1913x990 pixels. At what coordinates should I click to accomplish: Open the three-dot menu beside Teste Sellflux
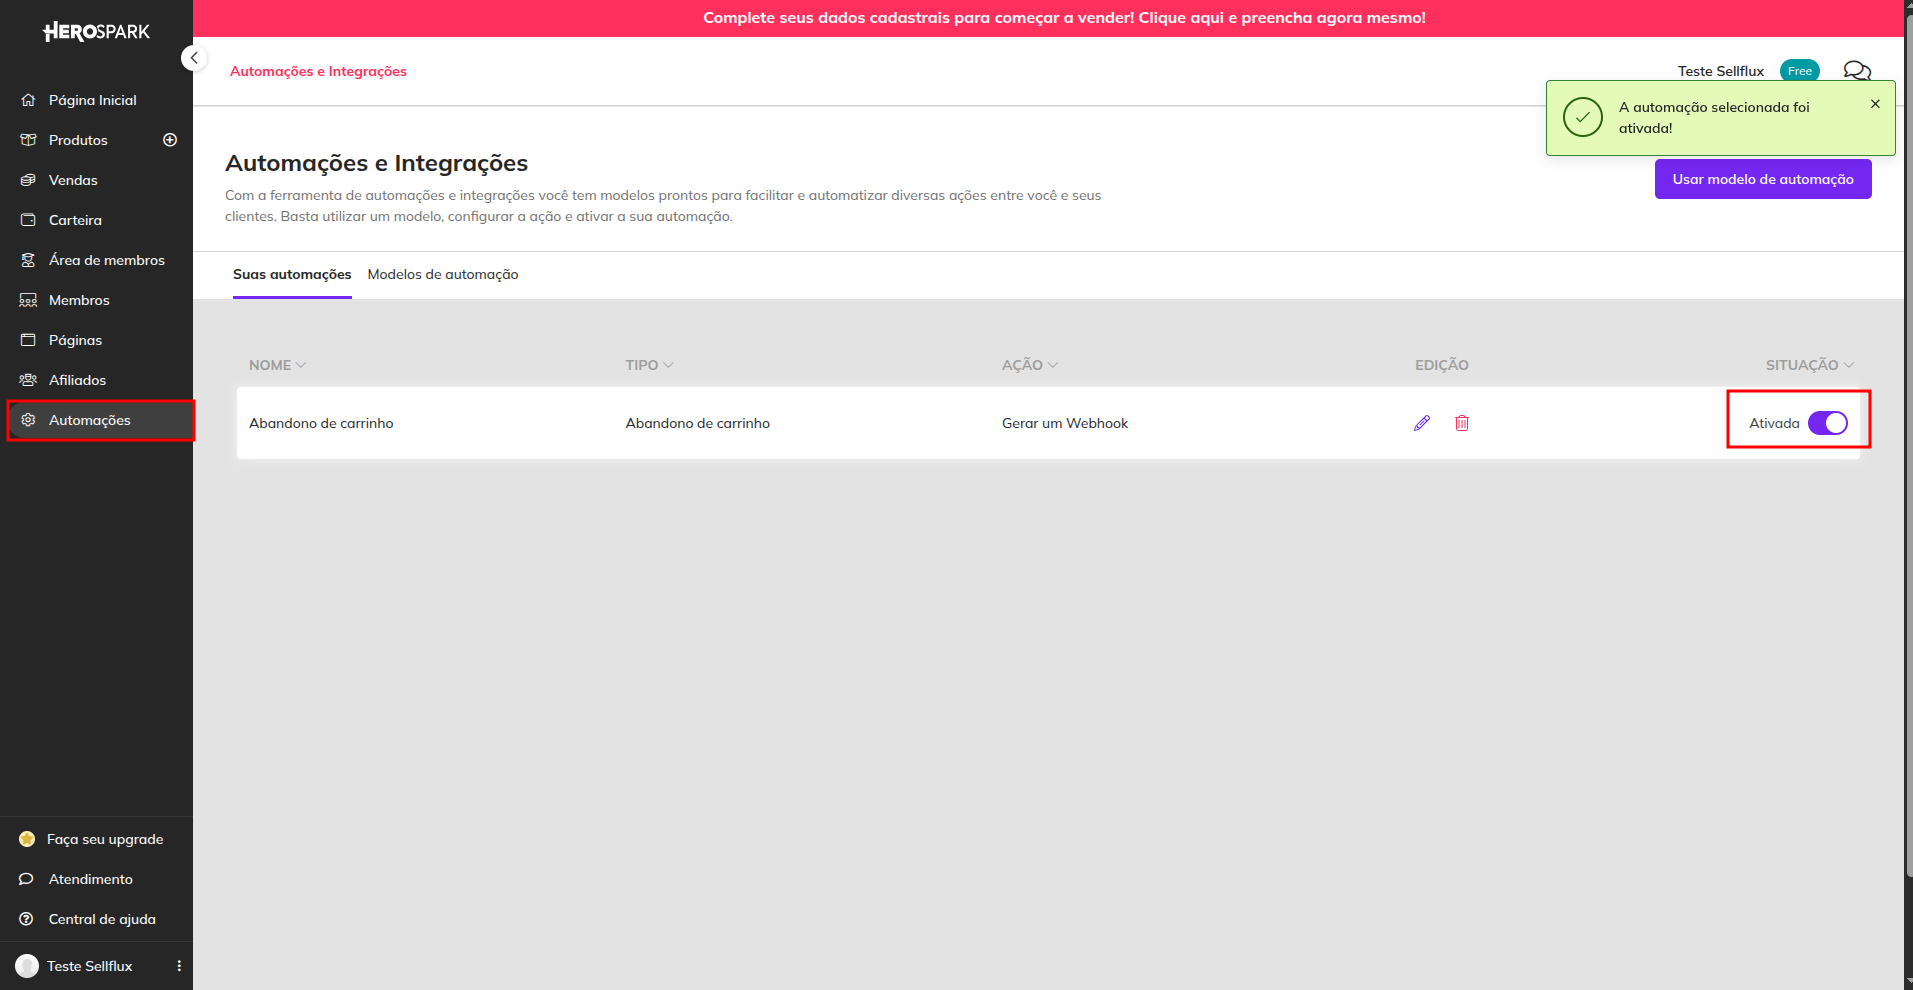[179, 966]
